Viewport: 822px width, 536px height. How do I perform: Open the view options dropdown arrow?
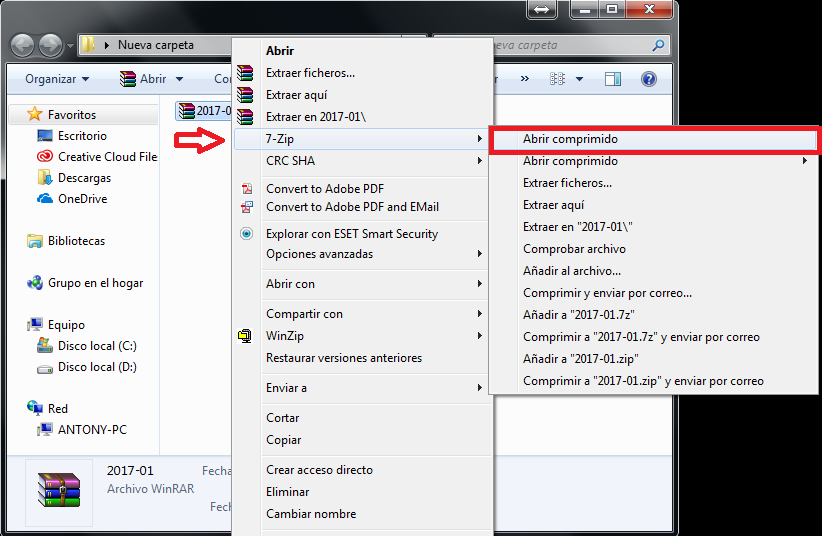(579, 79)
